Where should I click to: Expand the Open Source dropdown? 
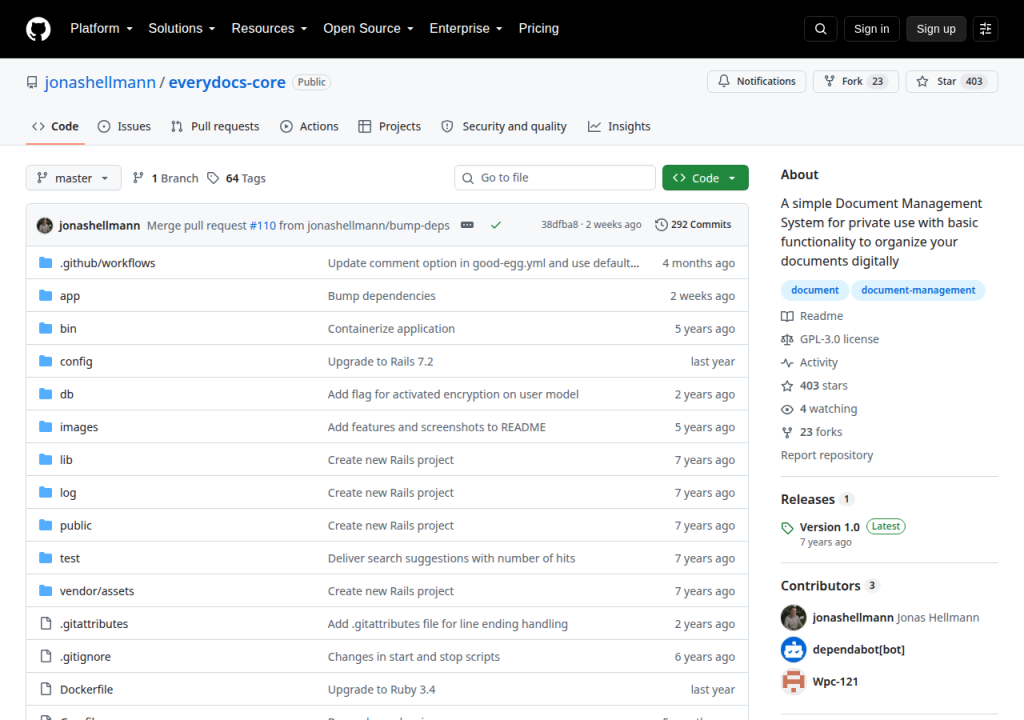[x=368, y=29]
